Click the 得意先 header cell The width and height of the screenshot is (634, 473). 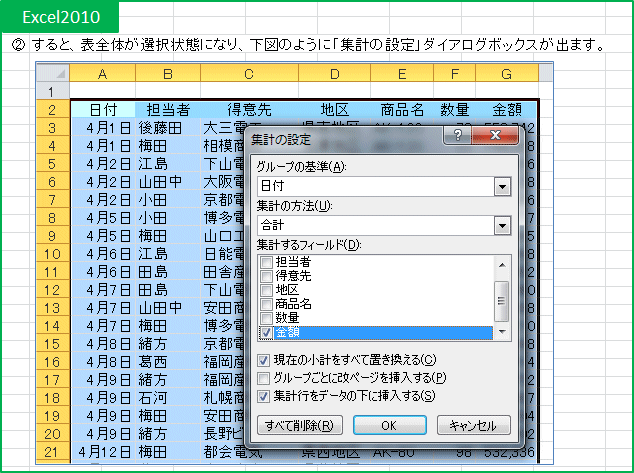click(x=249, y=110)
